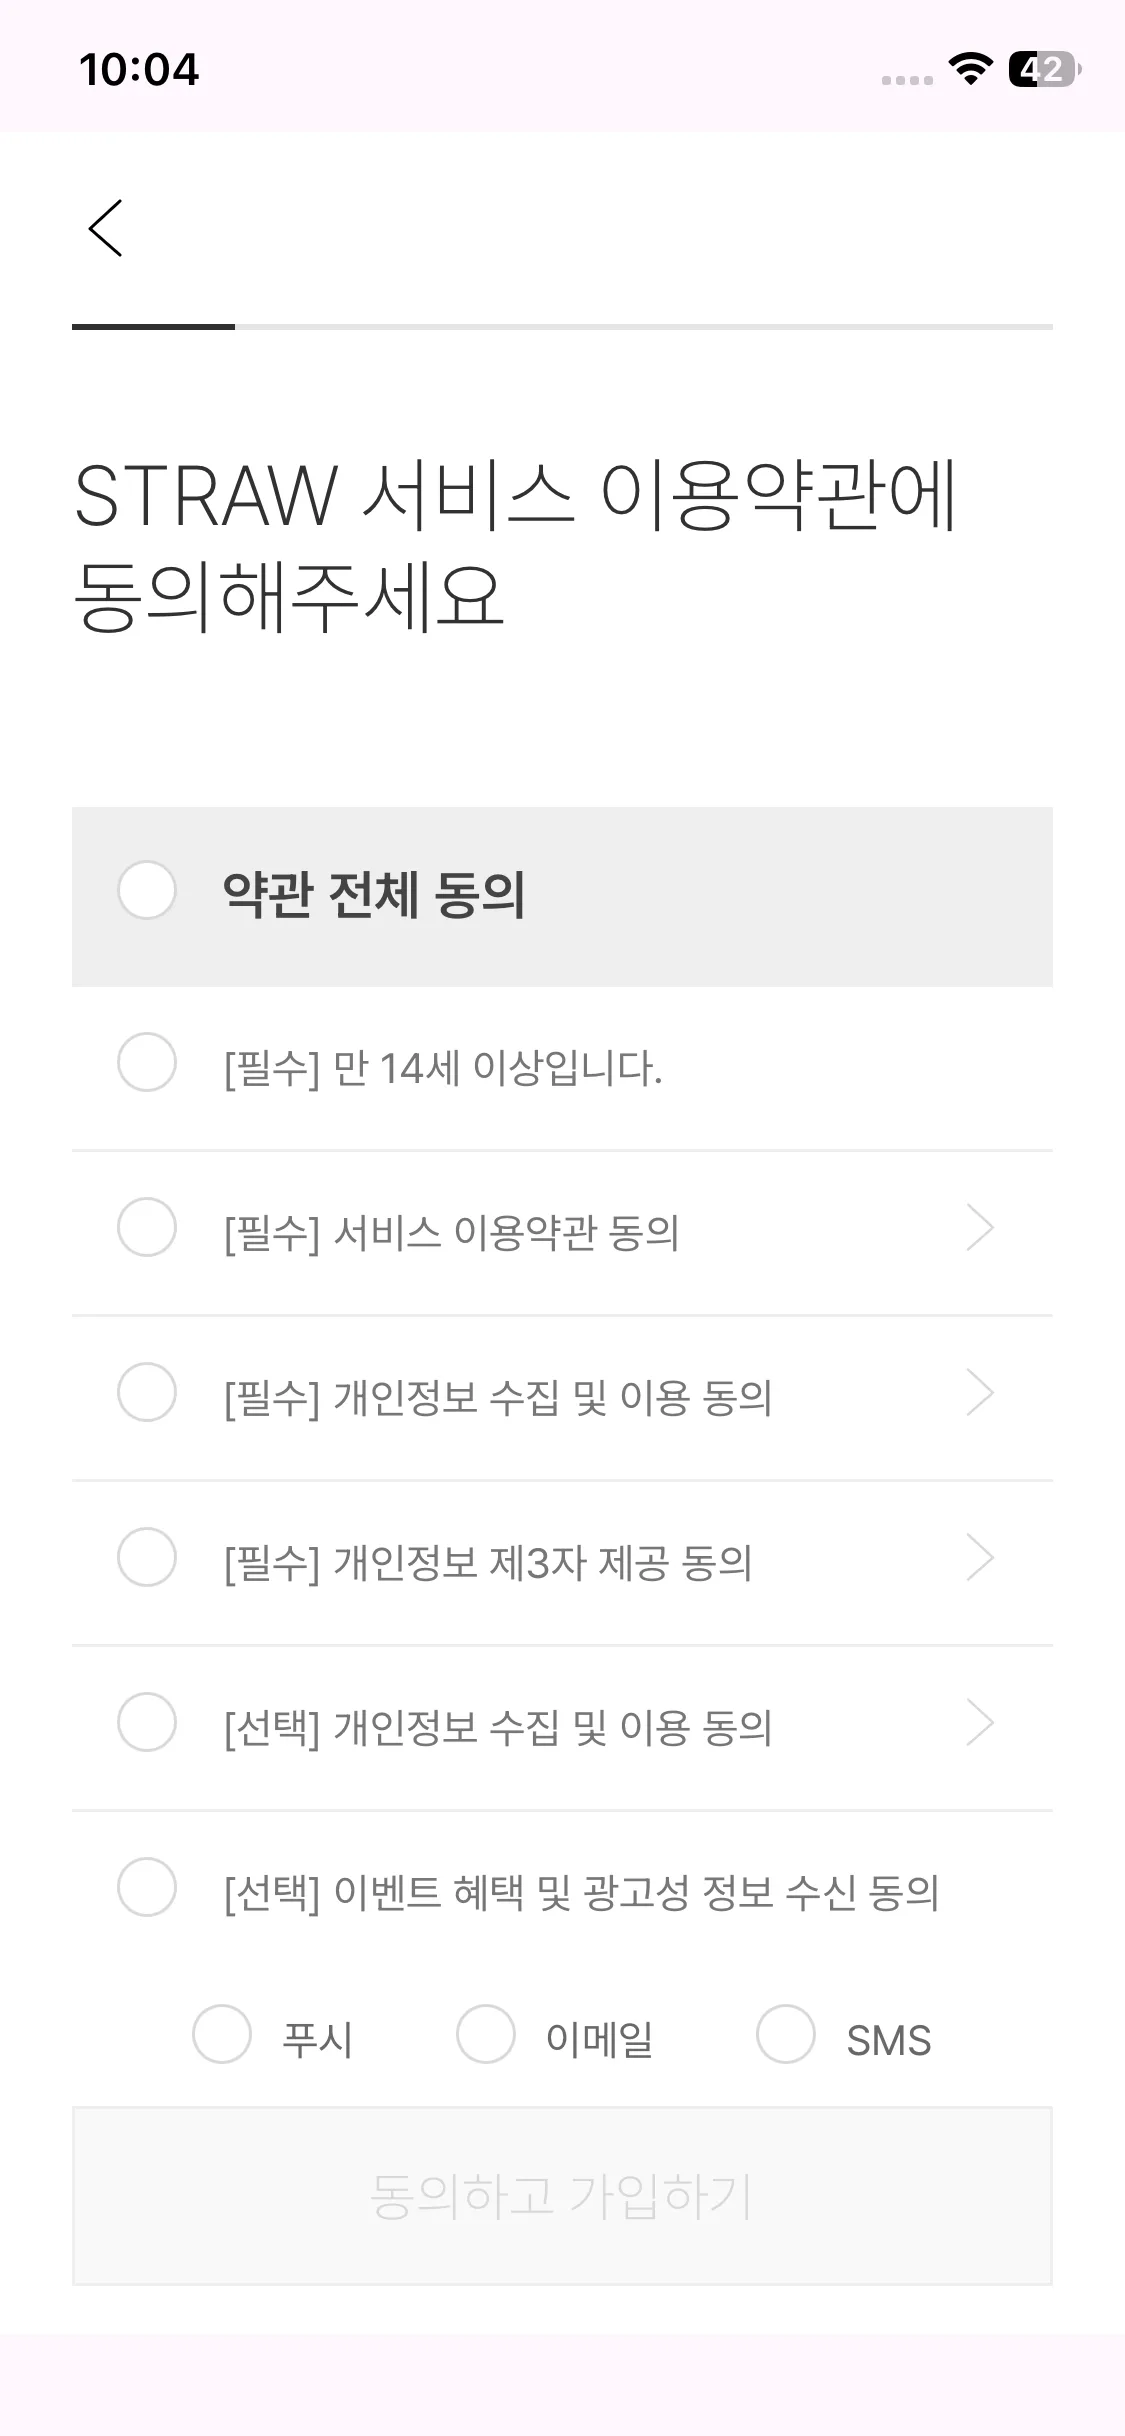The height and width of the screenshot is (2436, 1125).
Task: Check the 서비스 이용약관 동의 checkbox
Action: click(147, 1227)
